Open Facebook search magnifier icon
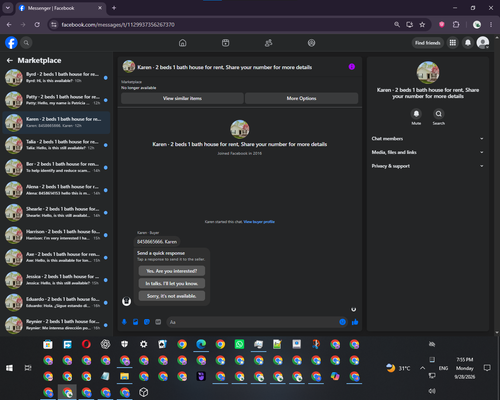This screenshot has height=400, width=500. tap(26, 43)
